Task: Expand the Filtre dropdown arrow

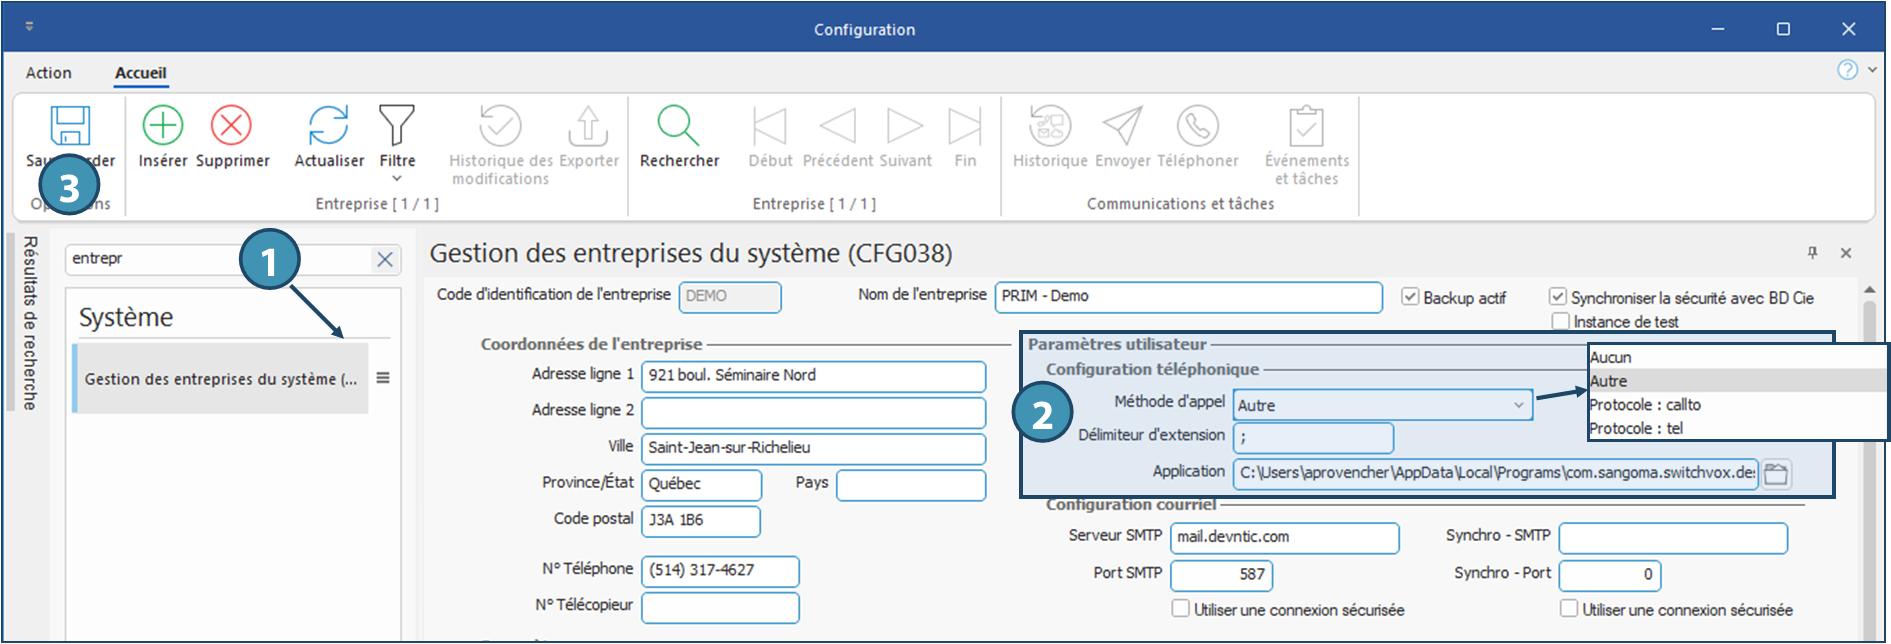Action: coord(397,179)
